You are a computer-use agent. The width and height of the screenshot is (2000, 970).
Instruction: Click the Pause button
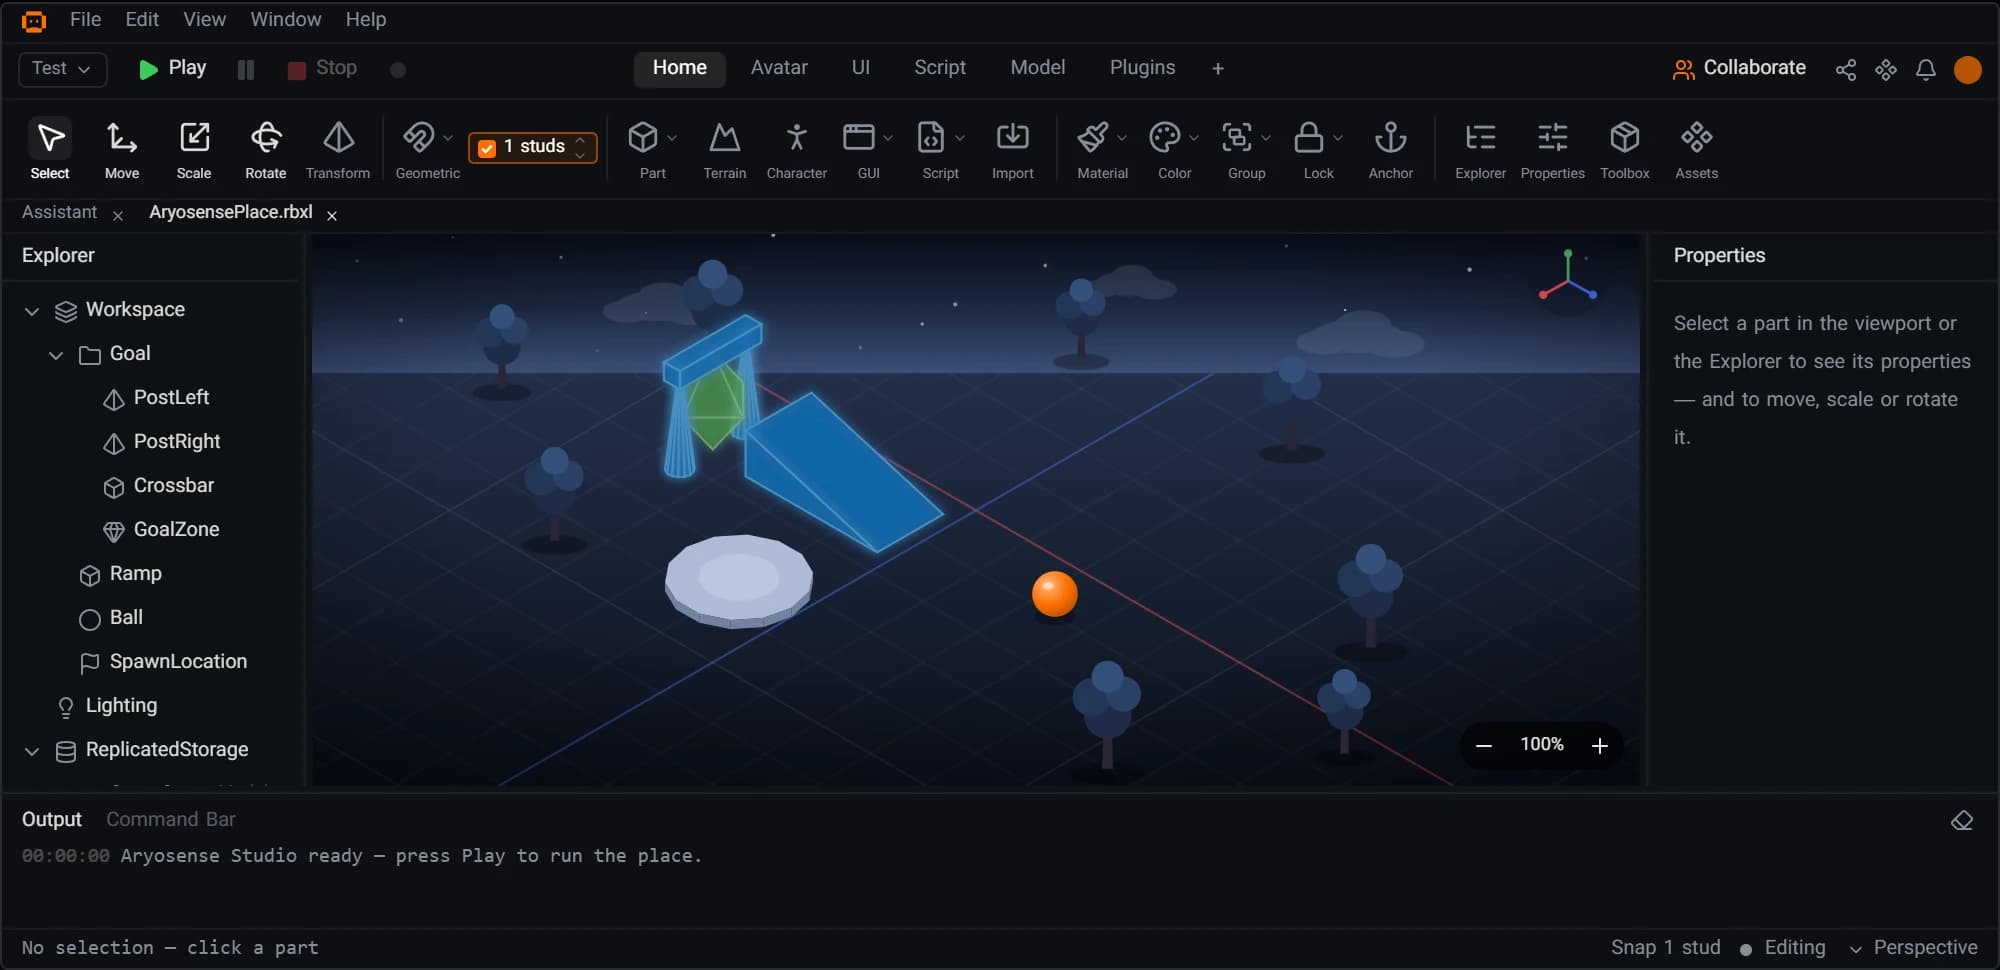click(x=246, y=69)
